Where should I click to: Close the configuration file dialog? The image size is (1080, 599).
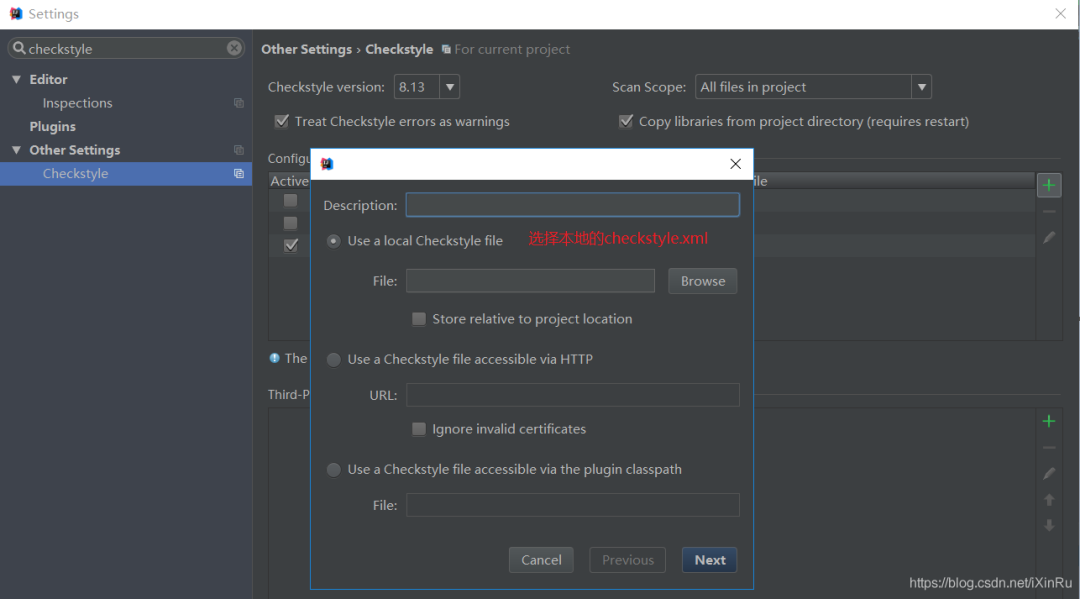point(736,164)
